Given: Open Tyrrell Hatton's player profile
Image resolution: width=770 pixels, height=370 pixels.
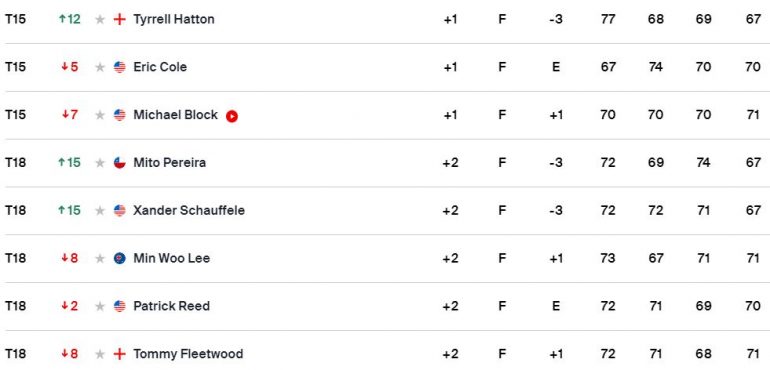Looking at the screenshot, I should point(174,20).
